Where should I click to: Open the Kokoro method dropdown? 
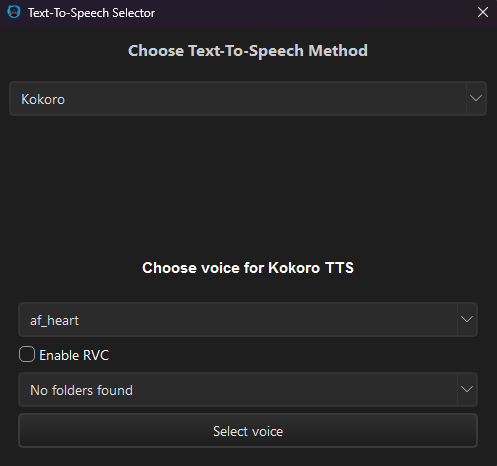click(248, 99)
